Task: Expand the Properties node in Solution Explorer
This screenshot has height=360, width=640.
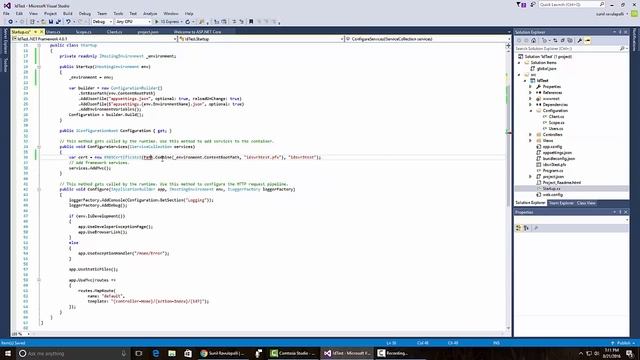Action: pyautogui.click(x=531, y=87)
